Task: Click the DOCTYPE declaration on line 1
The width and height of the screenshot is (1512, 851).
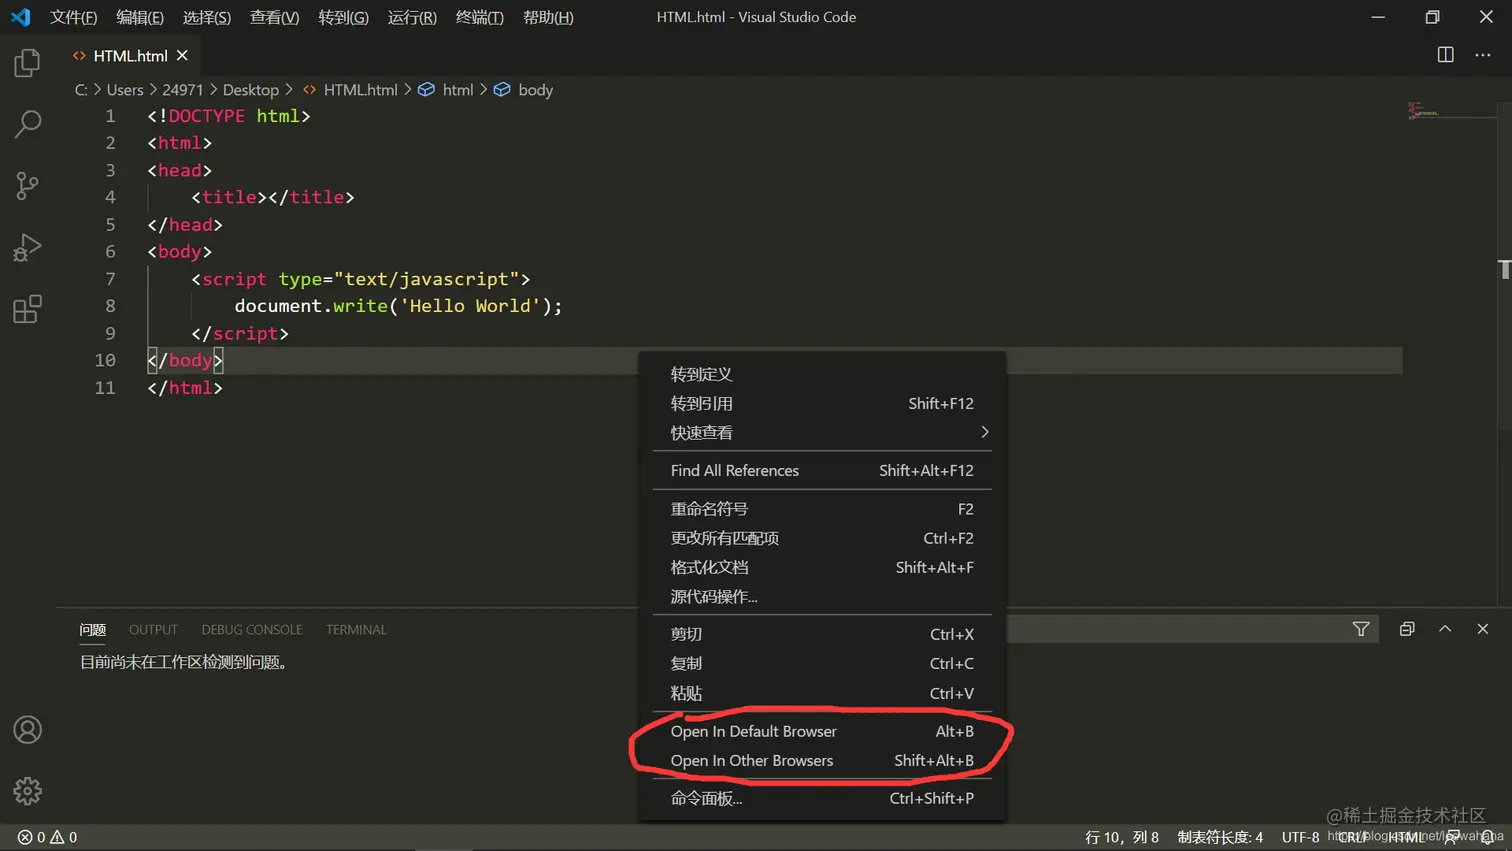Action: click(x=229, y=116)
